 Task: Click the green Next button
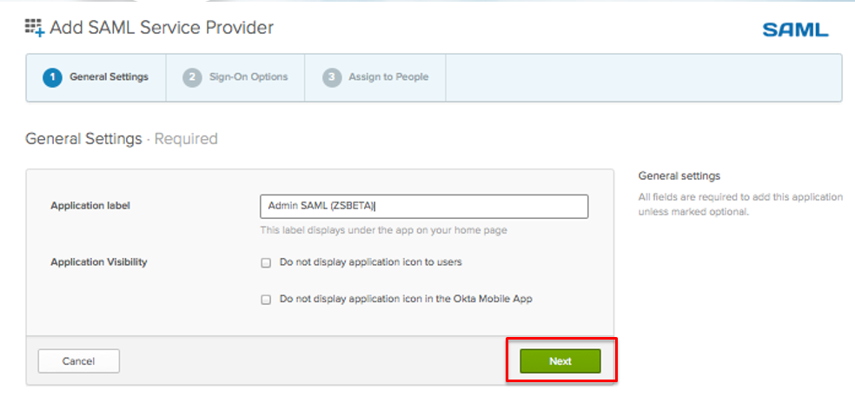560,361
